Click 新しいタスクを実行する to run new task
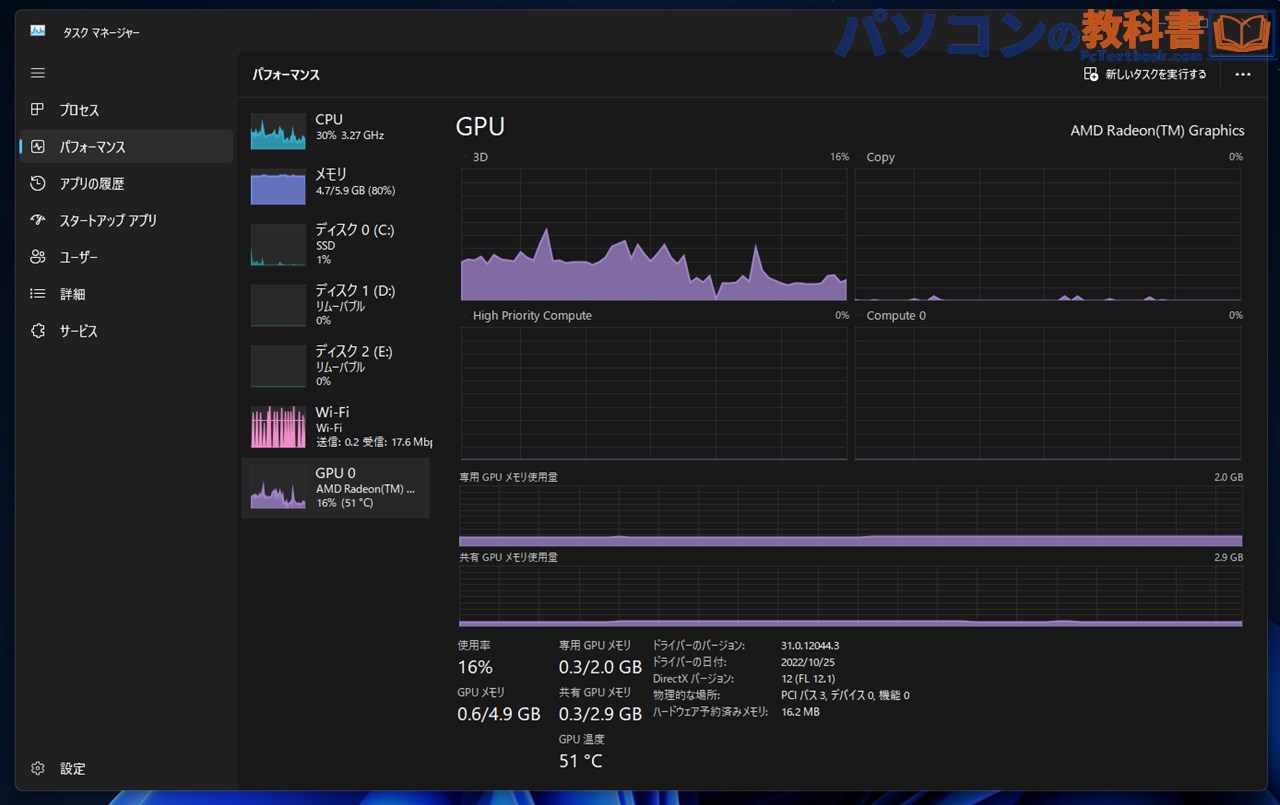 click(x=1146, y=74)
